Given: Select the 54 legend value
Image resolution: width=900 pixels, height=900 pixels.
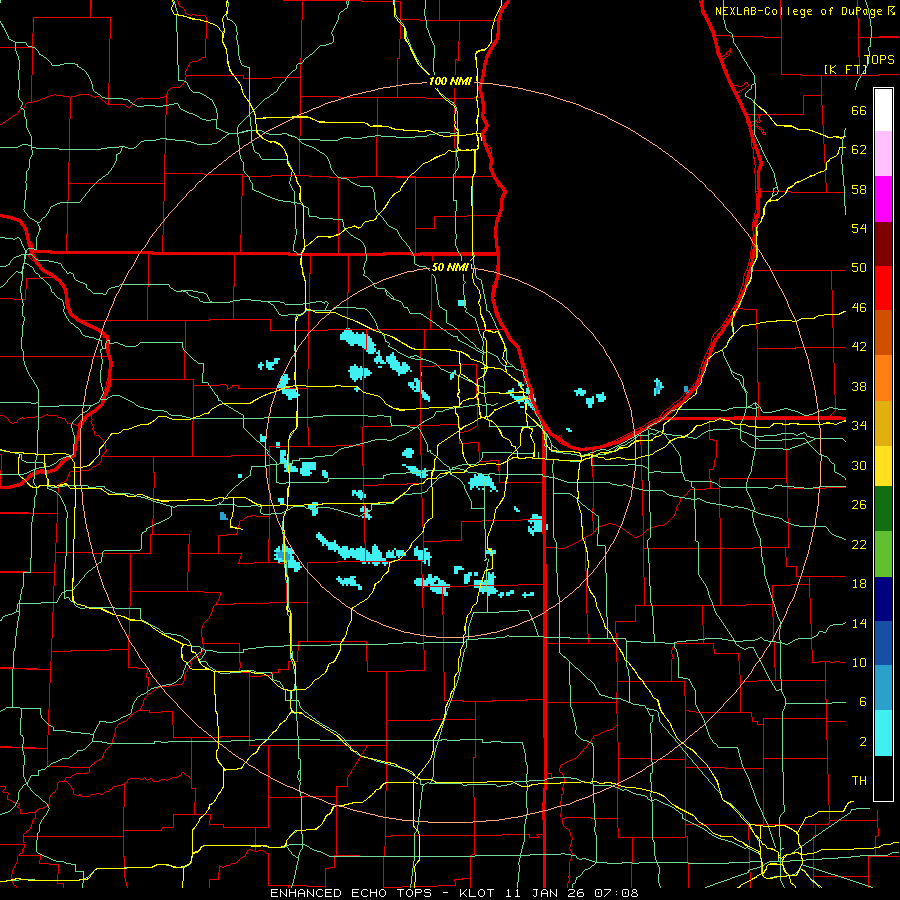Looking at the screenshot, I should point(859,228).
